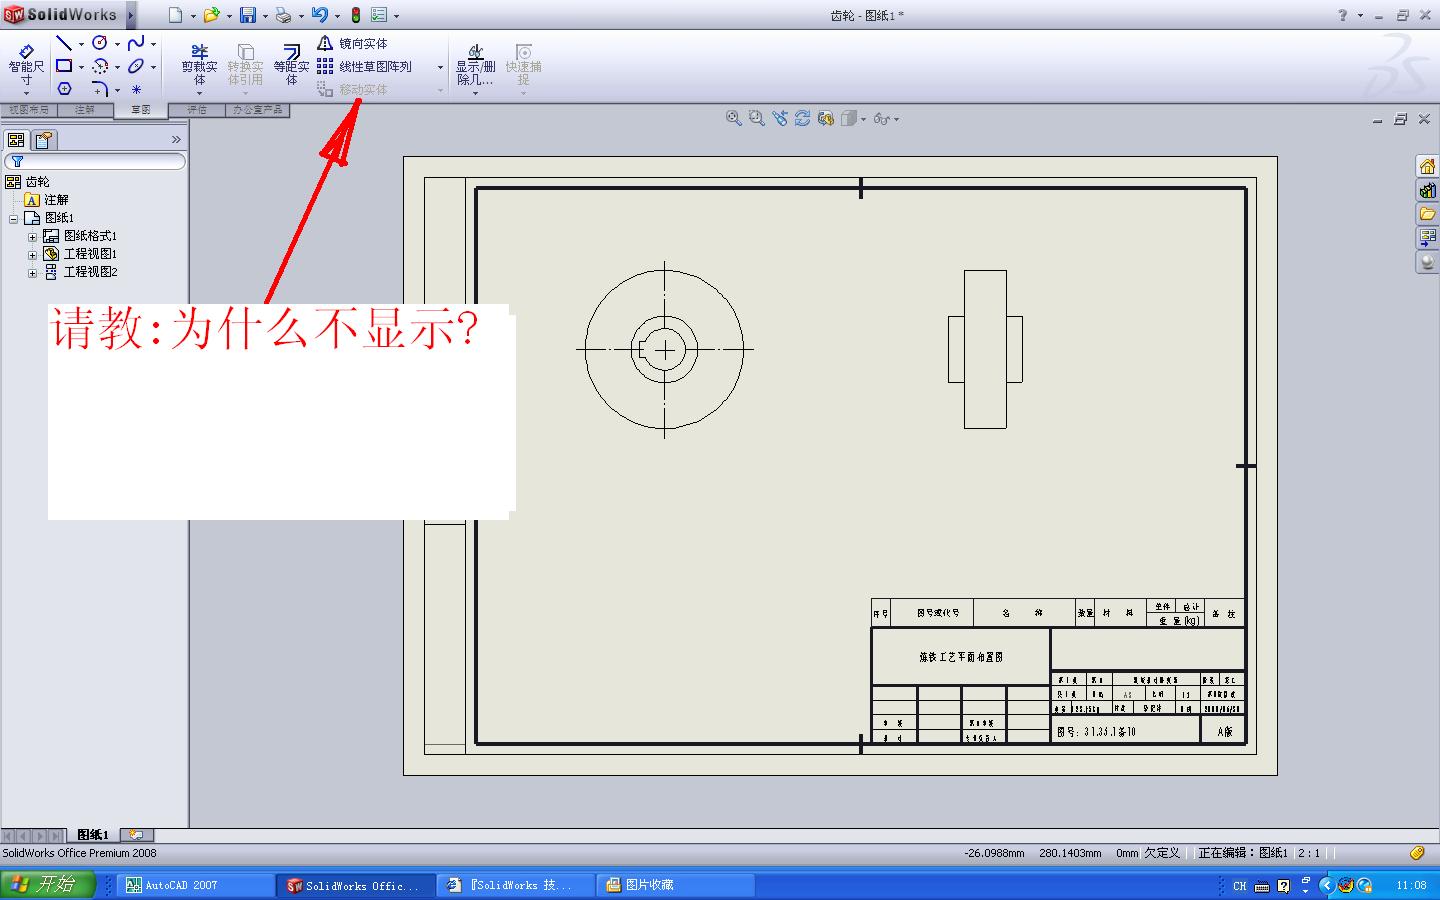Click the Linear Sketch Pattern (线性草图阵列) icon
The image size is (1440, 900).
325,66
